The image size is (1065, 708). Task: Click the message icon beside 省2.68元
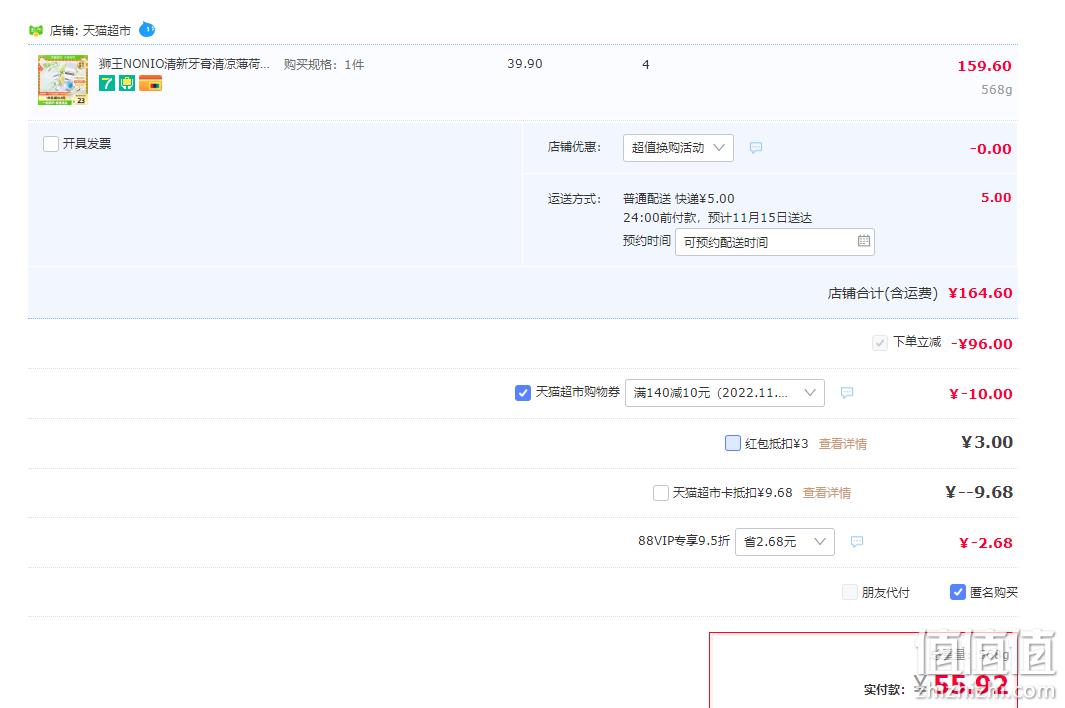(x=856, y=542)
